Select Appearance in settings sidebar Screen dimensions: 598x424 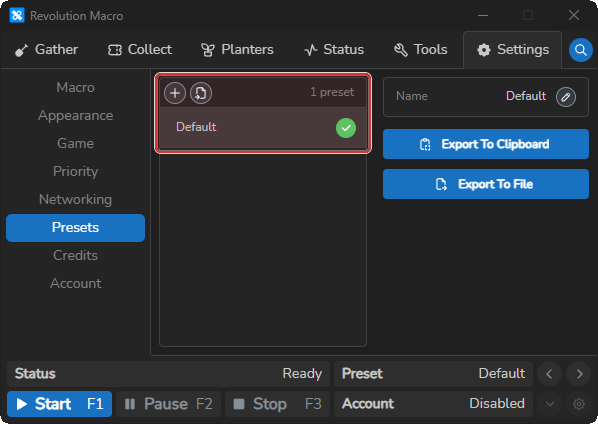pos(76,115)
